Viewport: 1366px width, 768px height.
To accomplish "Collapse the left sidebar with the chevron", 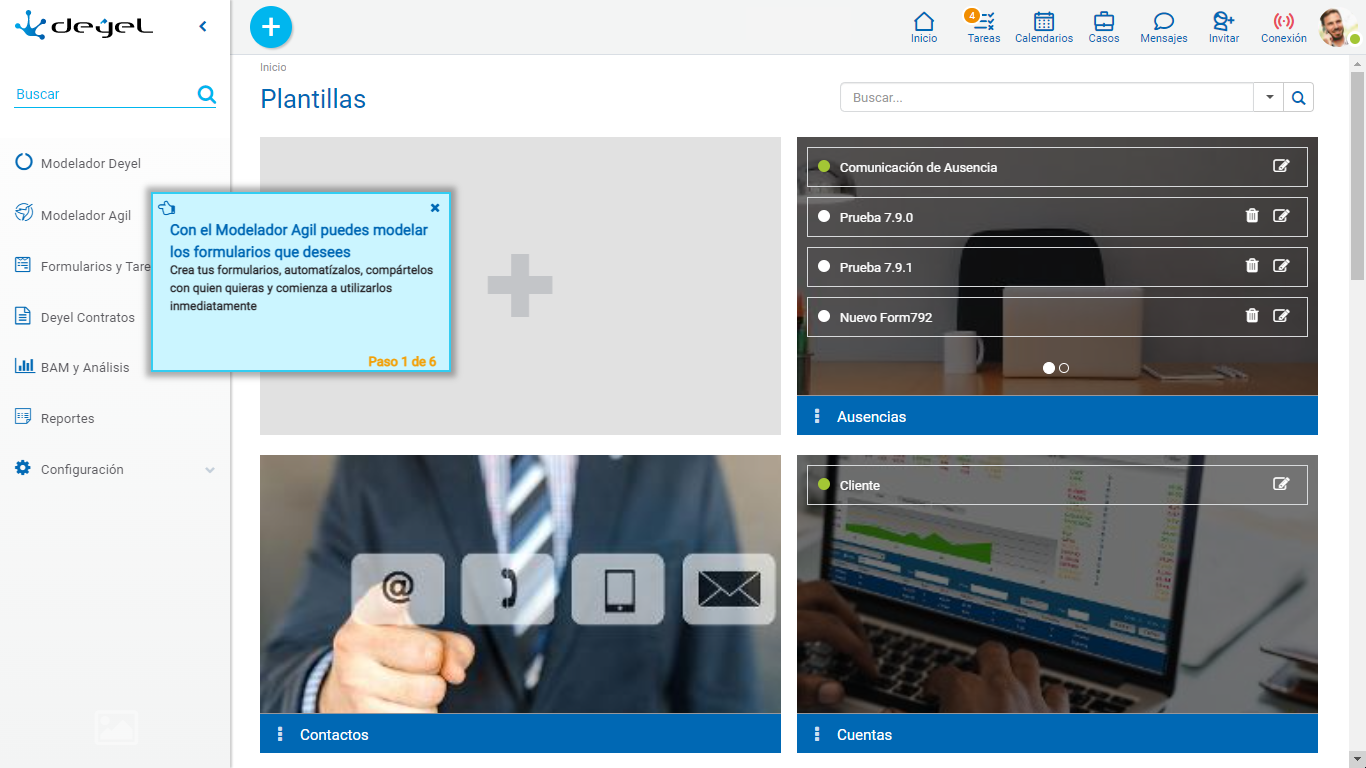I will 203,27.
